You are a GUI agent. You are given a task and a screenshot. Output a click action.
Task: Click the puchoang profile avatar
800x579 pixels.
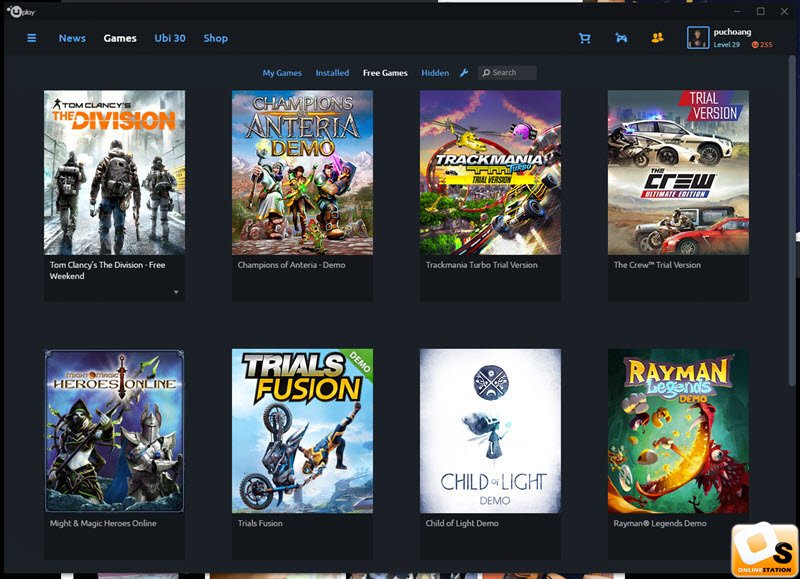tap(698, 38)
